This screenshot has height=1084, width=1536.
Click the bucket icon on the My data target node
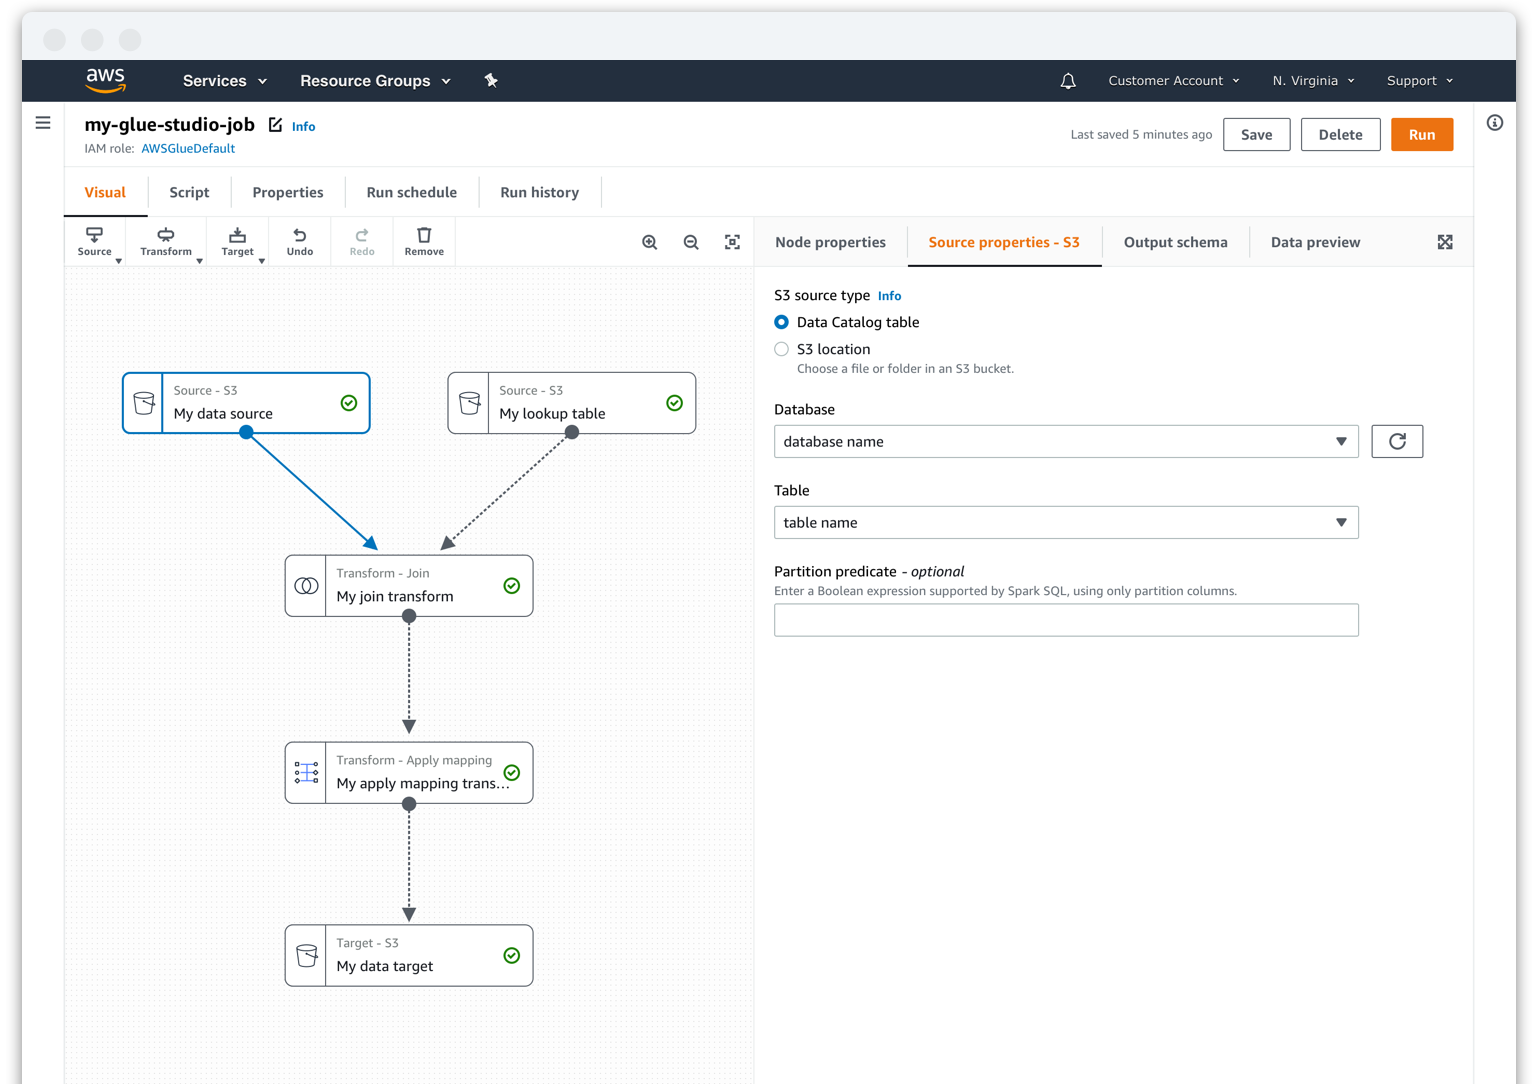(307, 955)
